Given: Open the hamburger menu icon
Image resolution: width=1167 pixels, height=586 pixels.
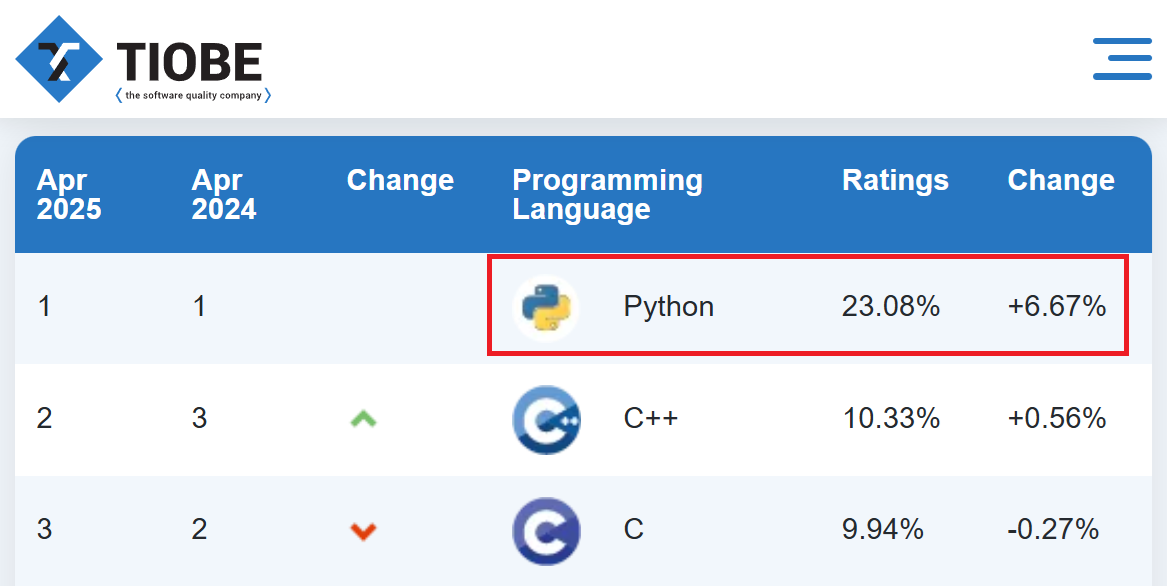Looking at the screenshot, I should pos(1122,59).
